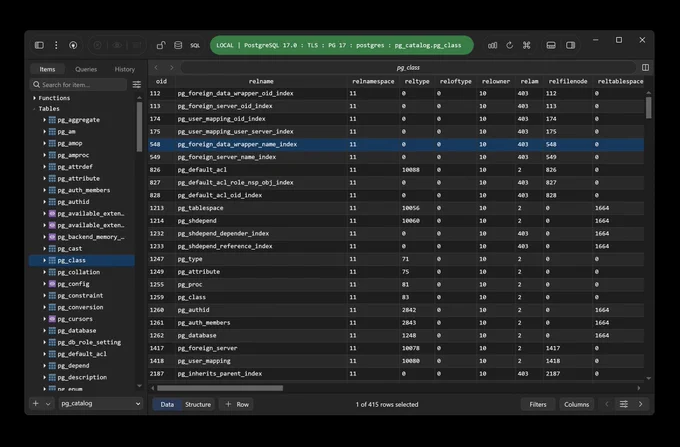Expand the Functions tree group
Viewport: 680px width, 447px height.
click(34, 98)
